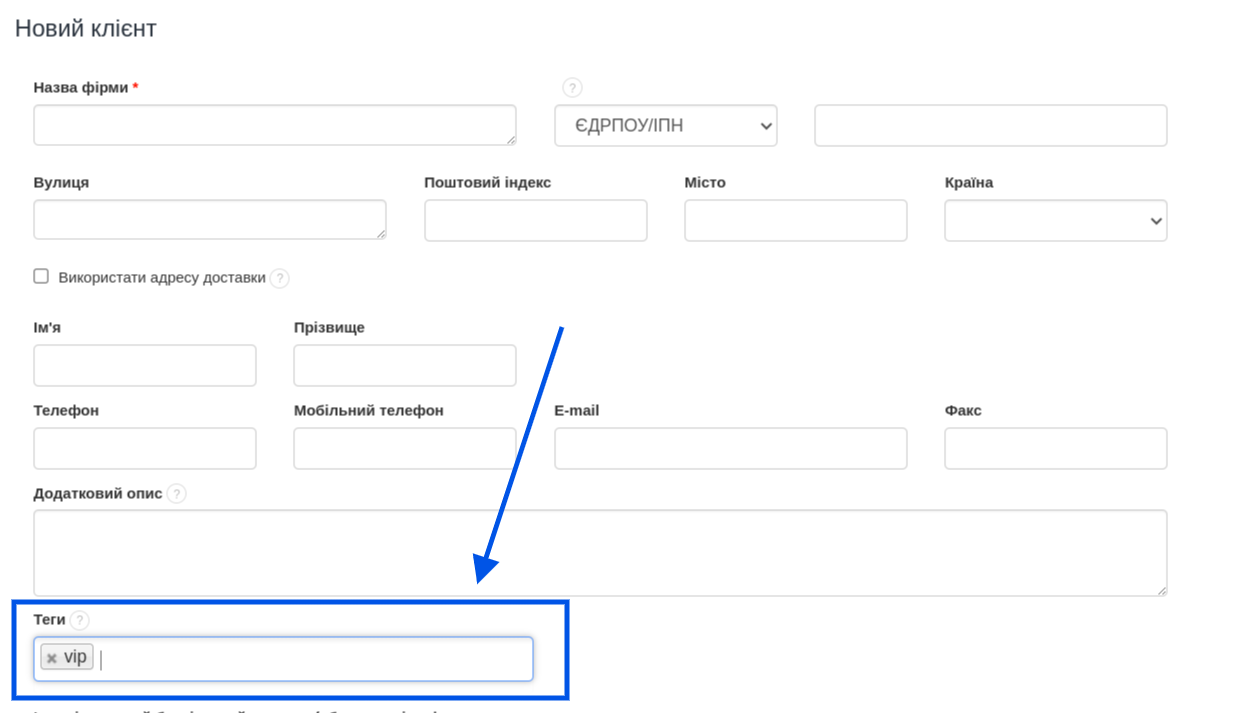
Task: Expand the Країна dropdown
Action: click(x=1055, y=220)
